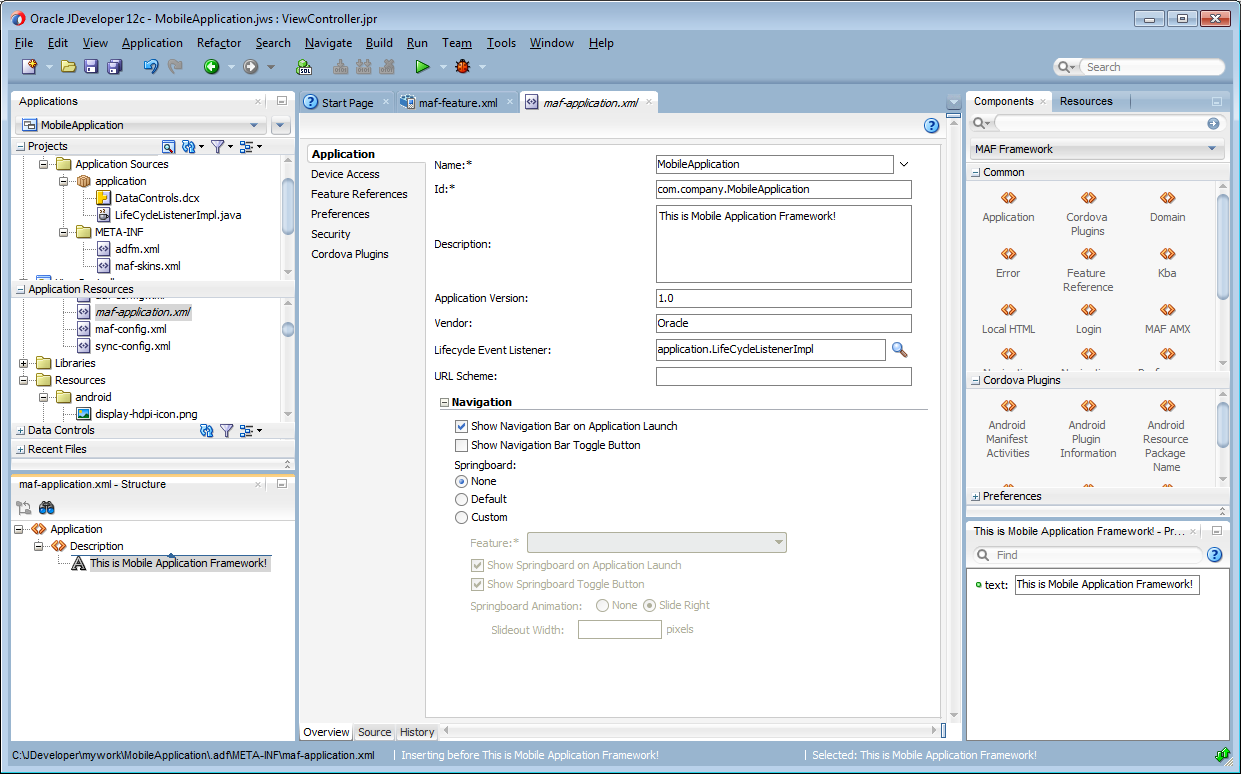1241x774 pixels.
Task: Select the Feature Reference component icon
Action: 1087,255
